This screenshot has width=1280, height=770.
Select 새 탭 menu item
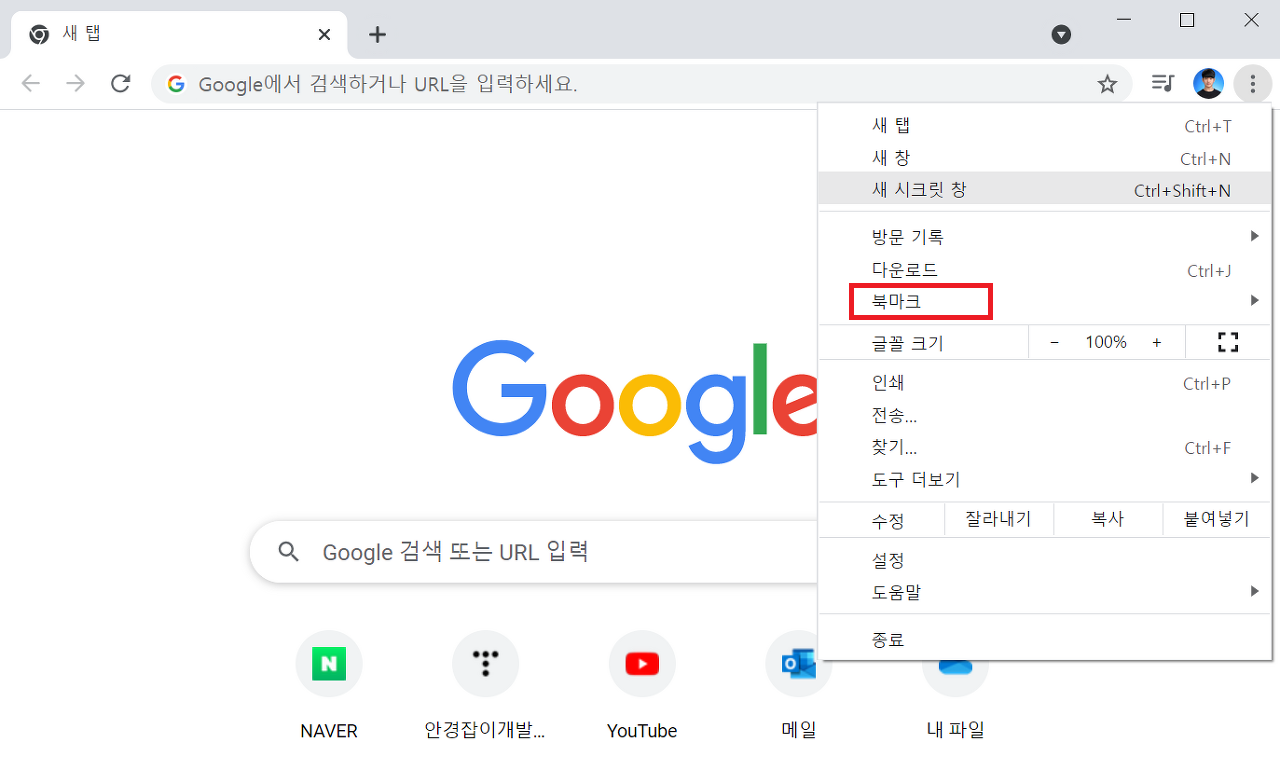point(1045,126)
